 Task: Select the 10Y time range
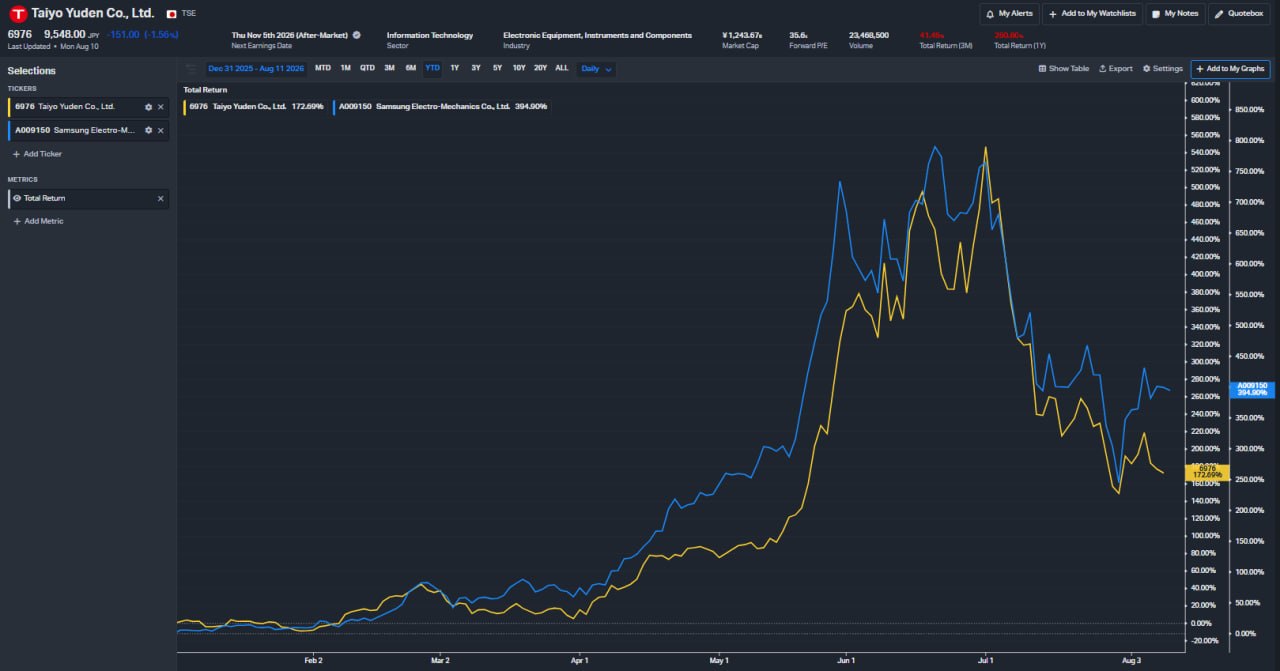tap(519, 68)
